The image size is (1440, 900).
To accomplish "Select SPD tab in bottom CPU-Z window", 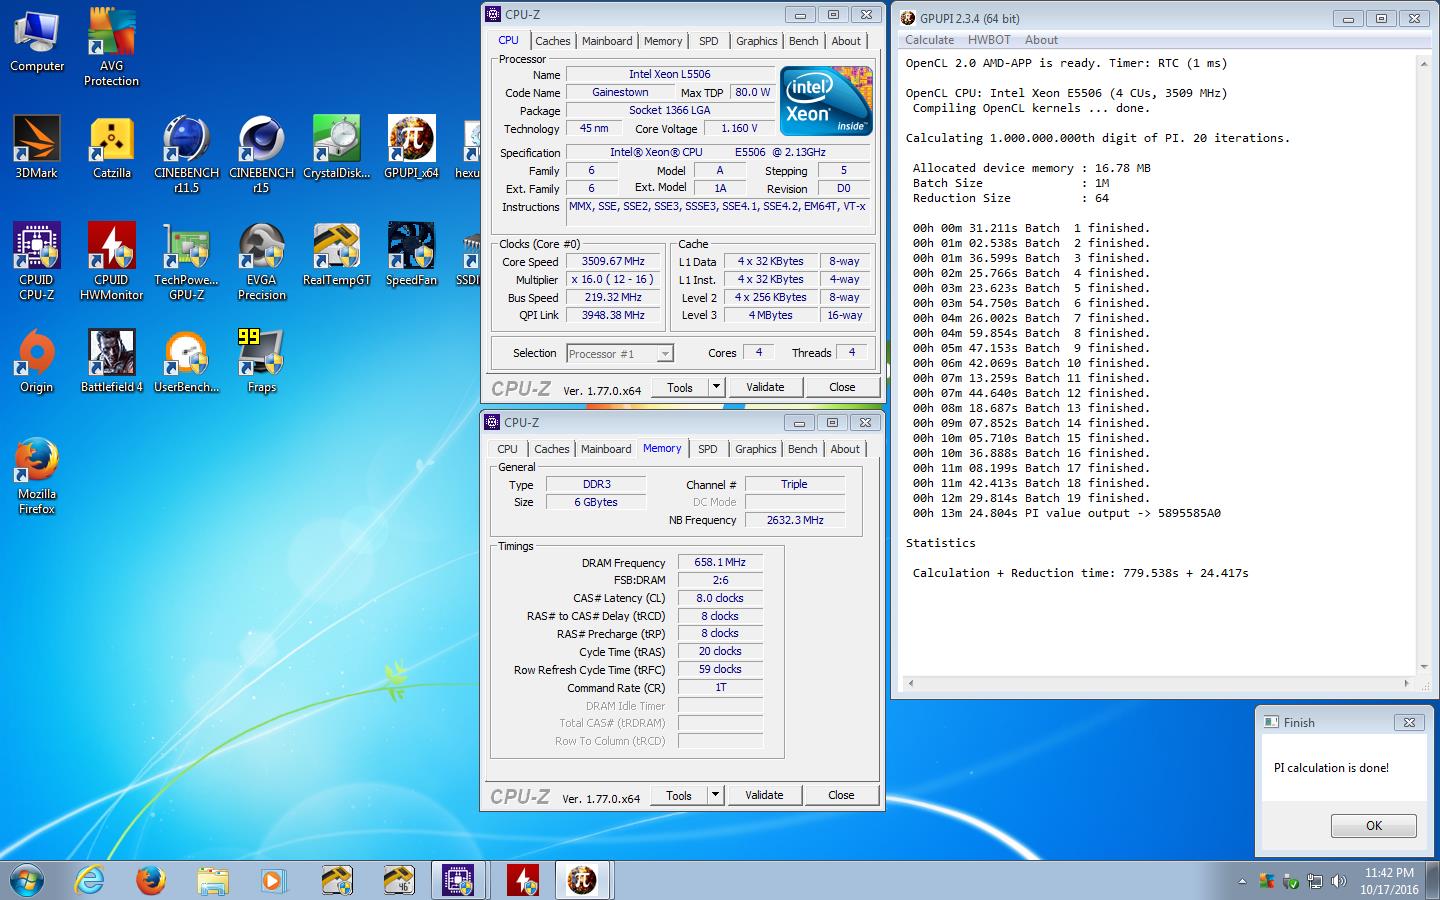I will pos(707,449).
